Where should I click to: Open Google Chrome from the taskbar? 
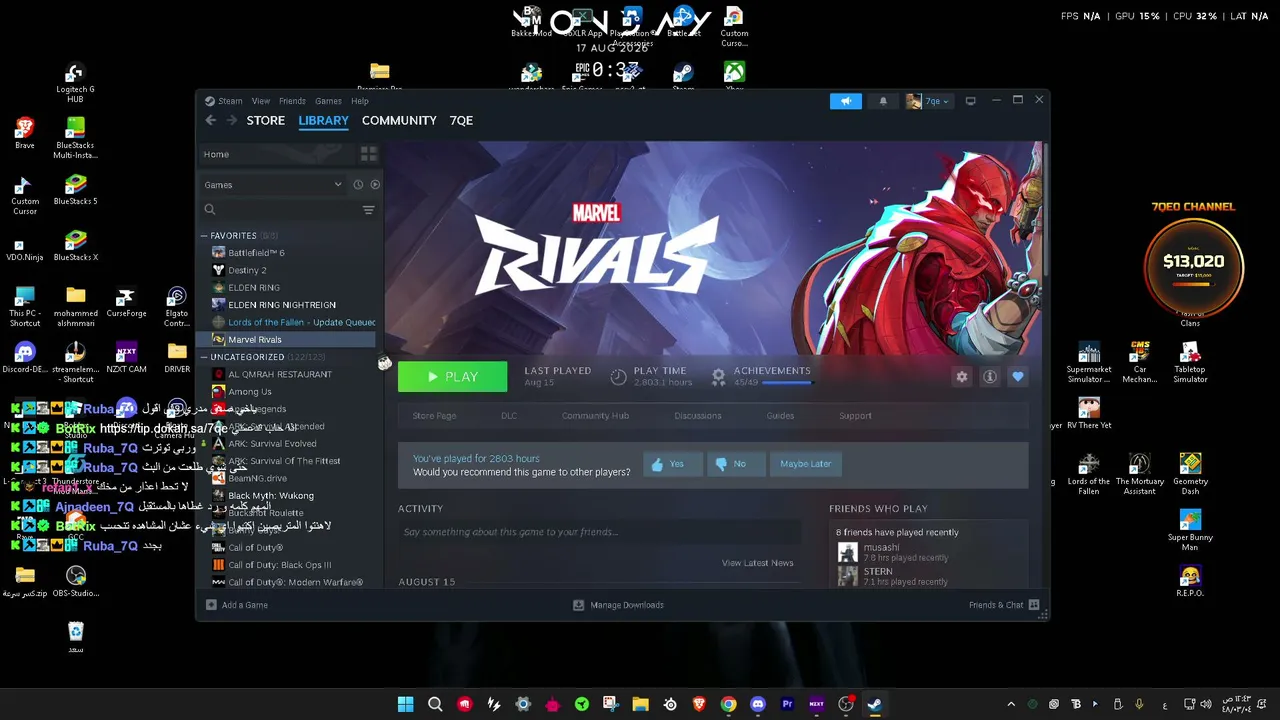coord(729,704)
